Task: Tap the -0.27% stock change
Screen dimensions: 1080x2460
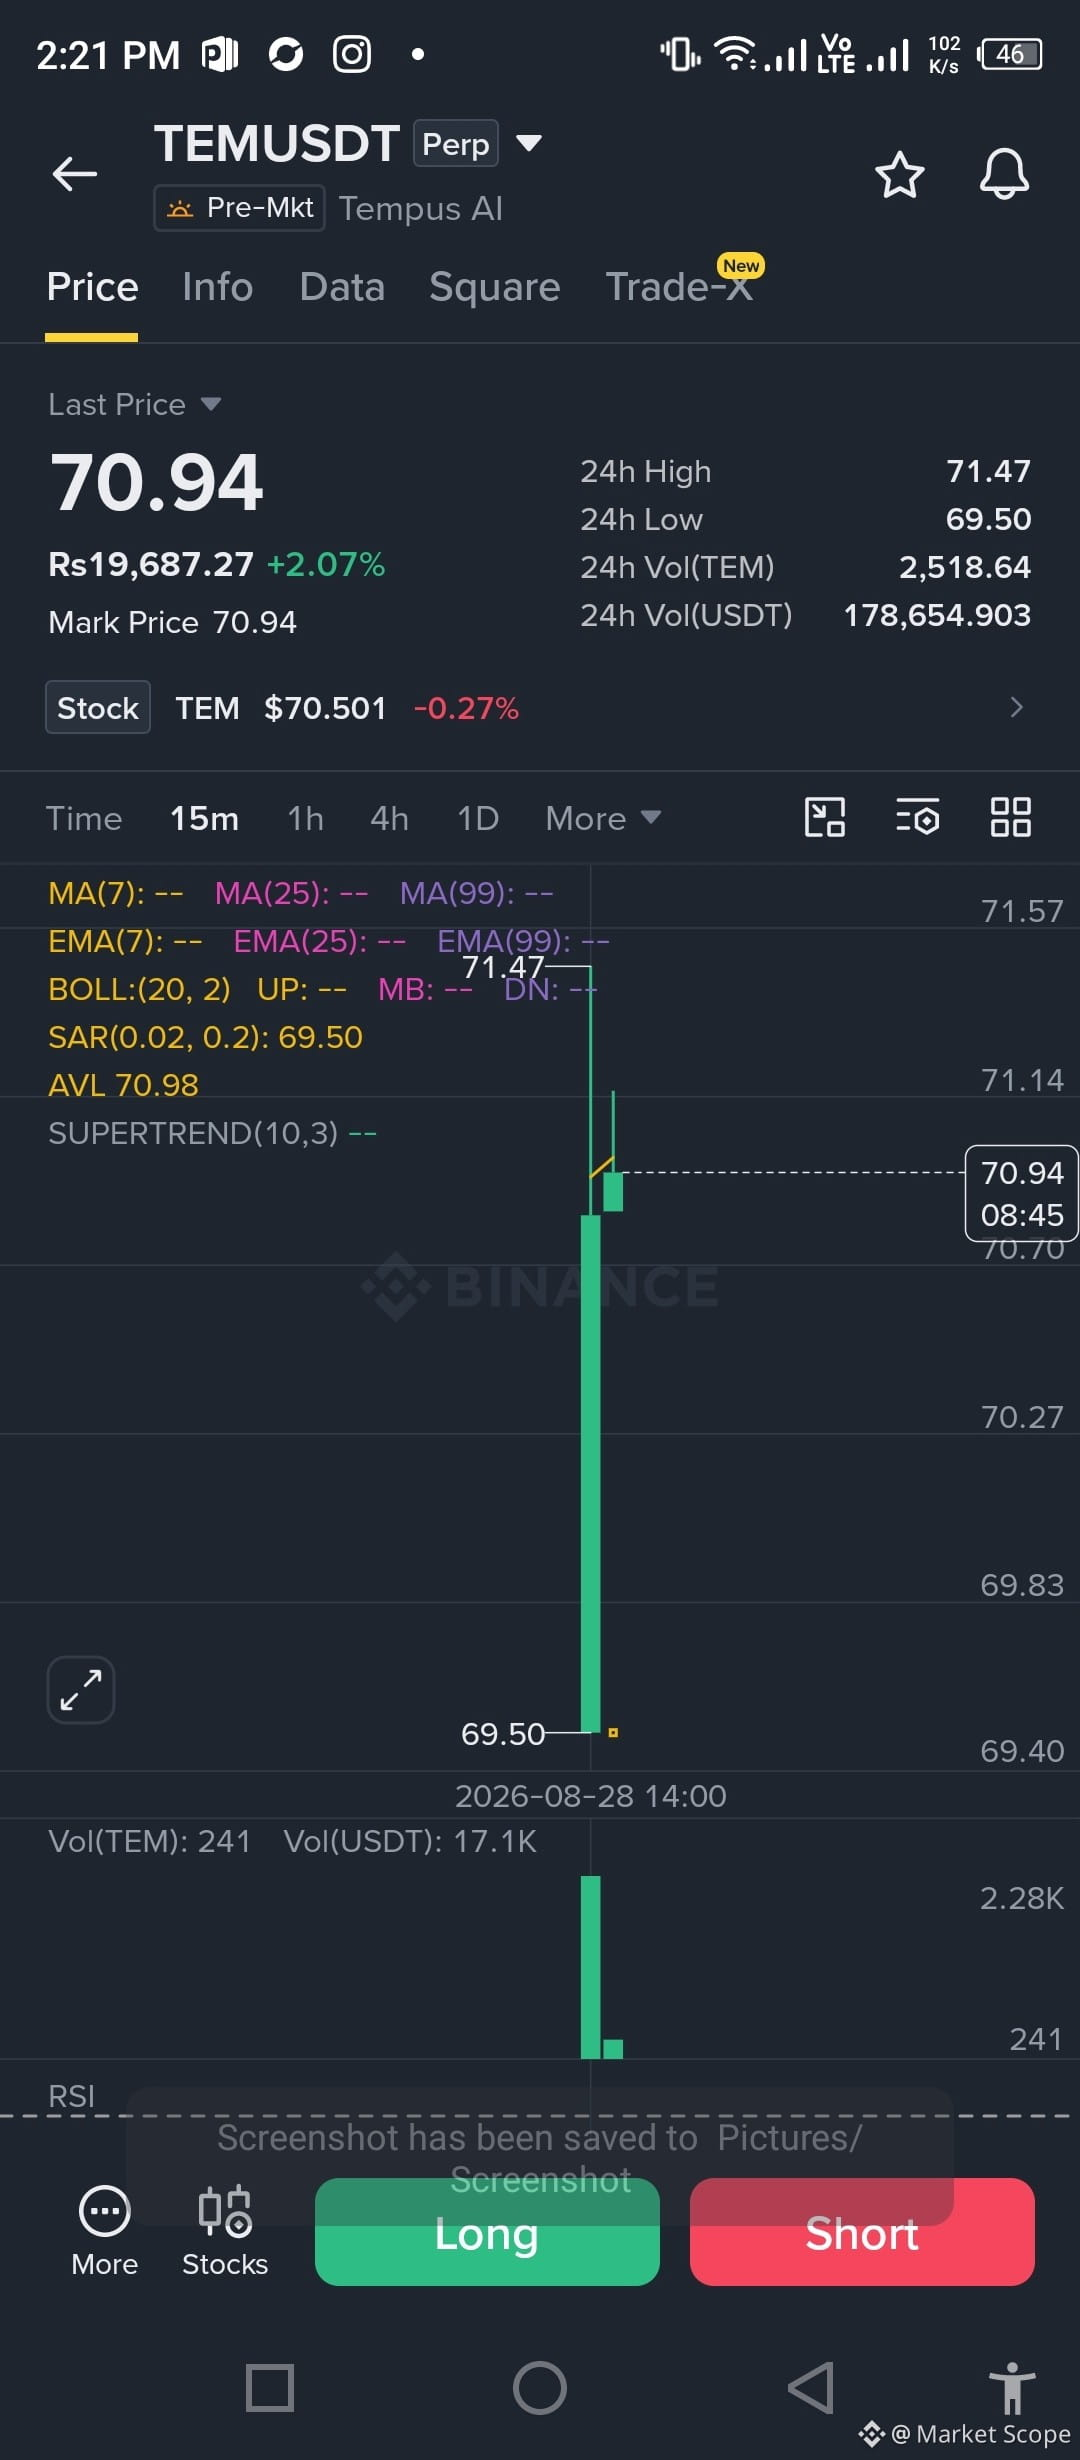Action: 466,708
